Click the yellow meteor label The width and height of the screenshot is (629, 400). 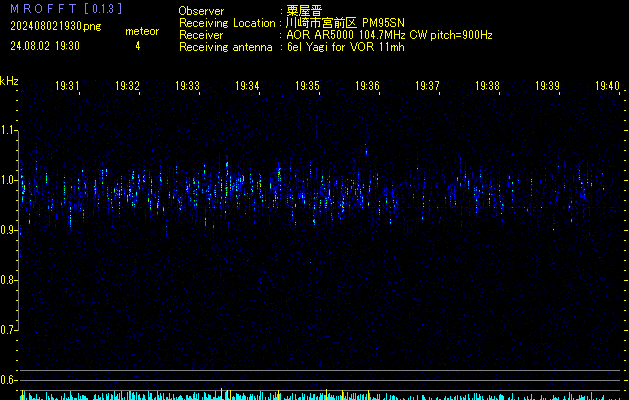[x=141, y=31]
